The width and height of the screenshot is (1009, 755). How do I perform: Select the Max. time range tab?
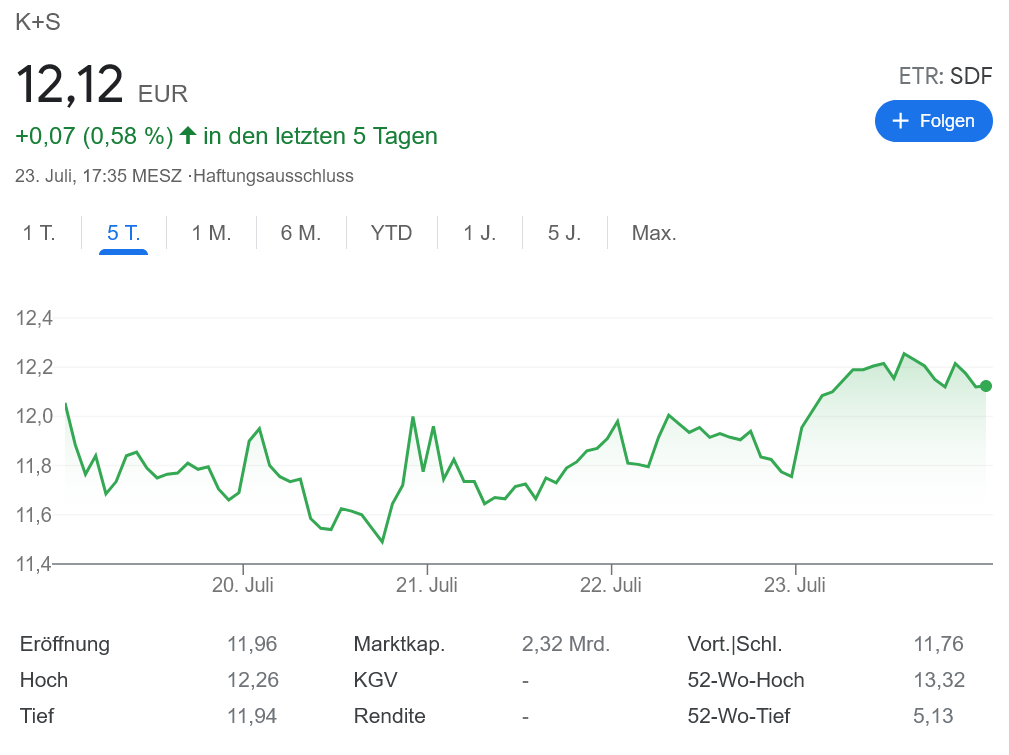[654, 232]
